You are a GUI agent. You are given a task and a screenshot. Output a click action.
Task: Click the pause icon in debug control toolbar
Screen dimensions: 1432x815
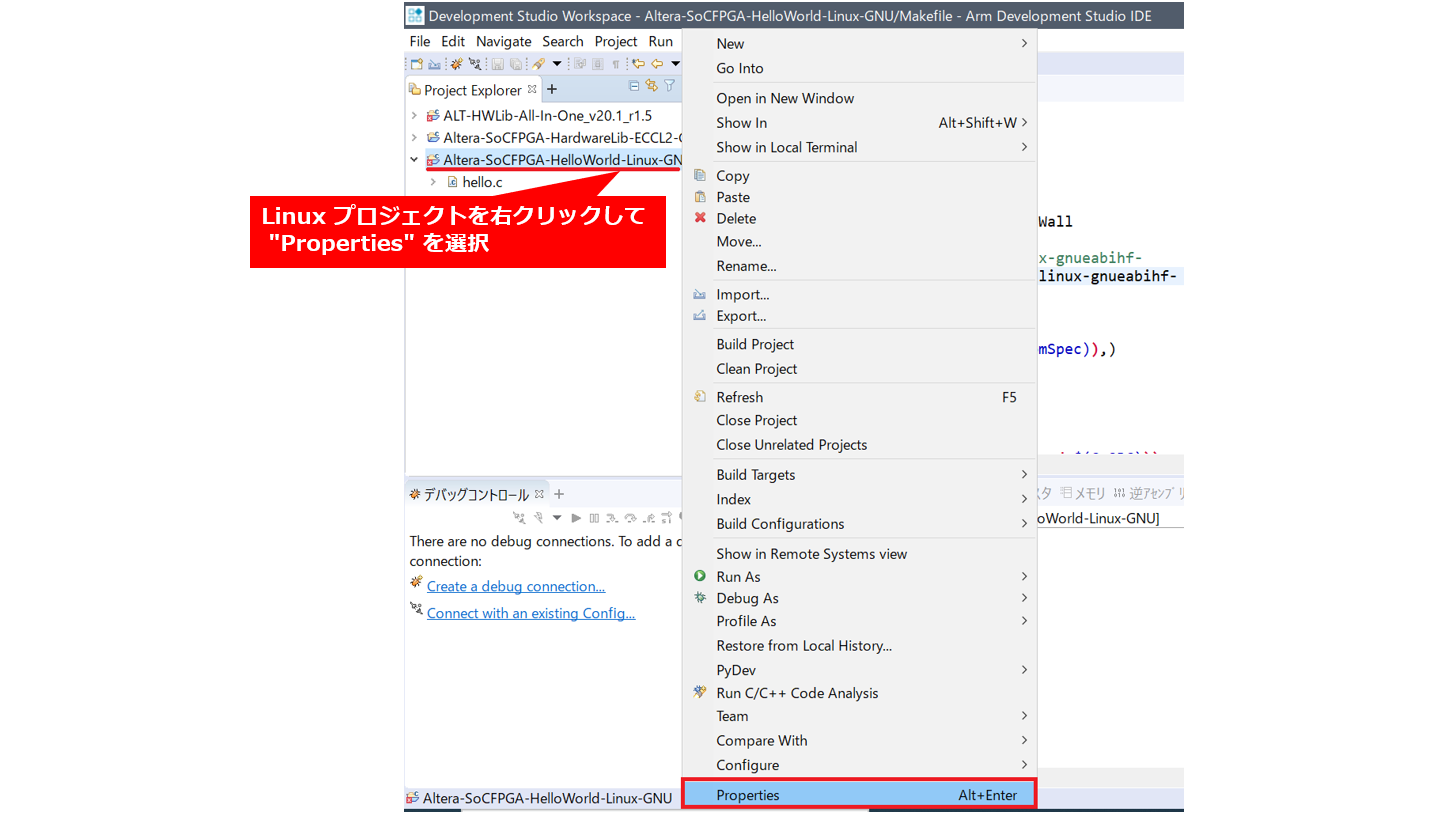(x=594, y=518)
